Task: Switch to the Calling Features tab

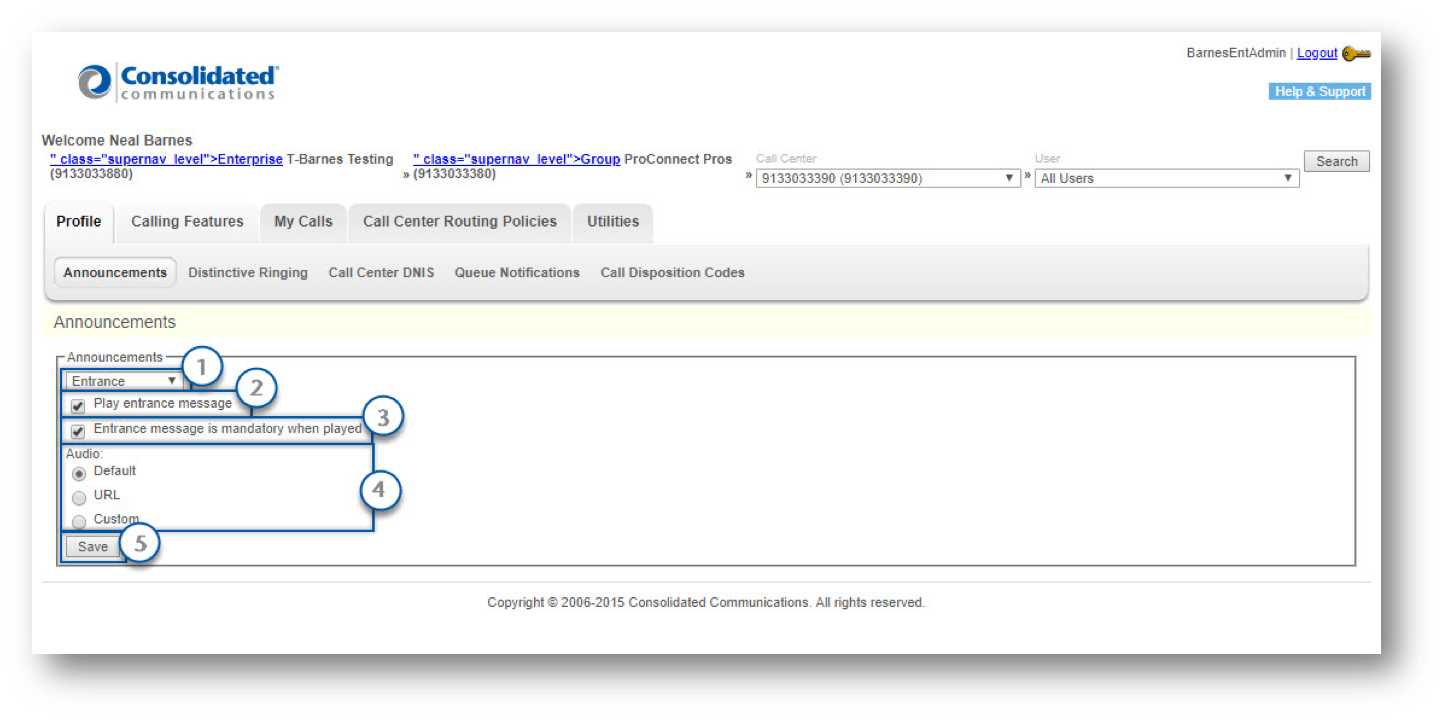Action: [187, 222]
